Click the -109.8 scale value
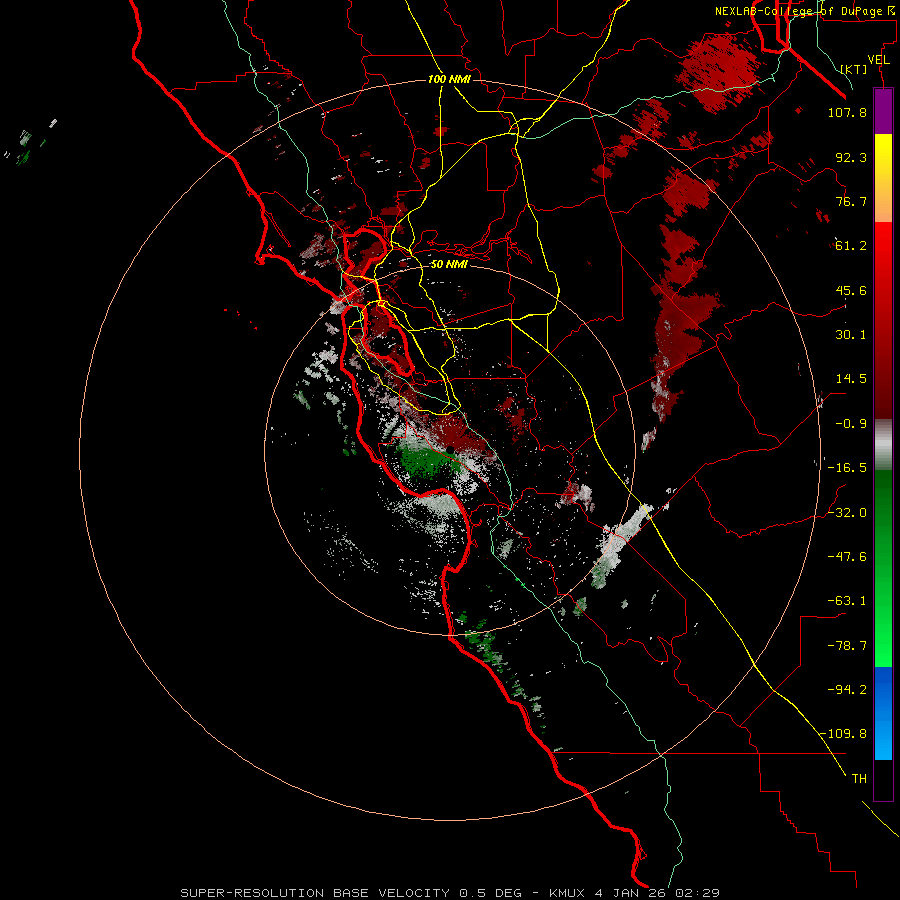 click(844, 734)
